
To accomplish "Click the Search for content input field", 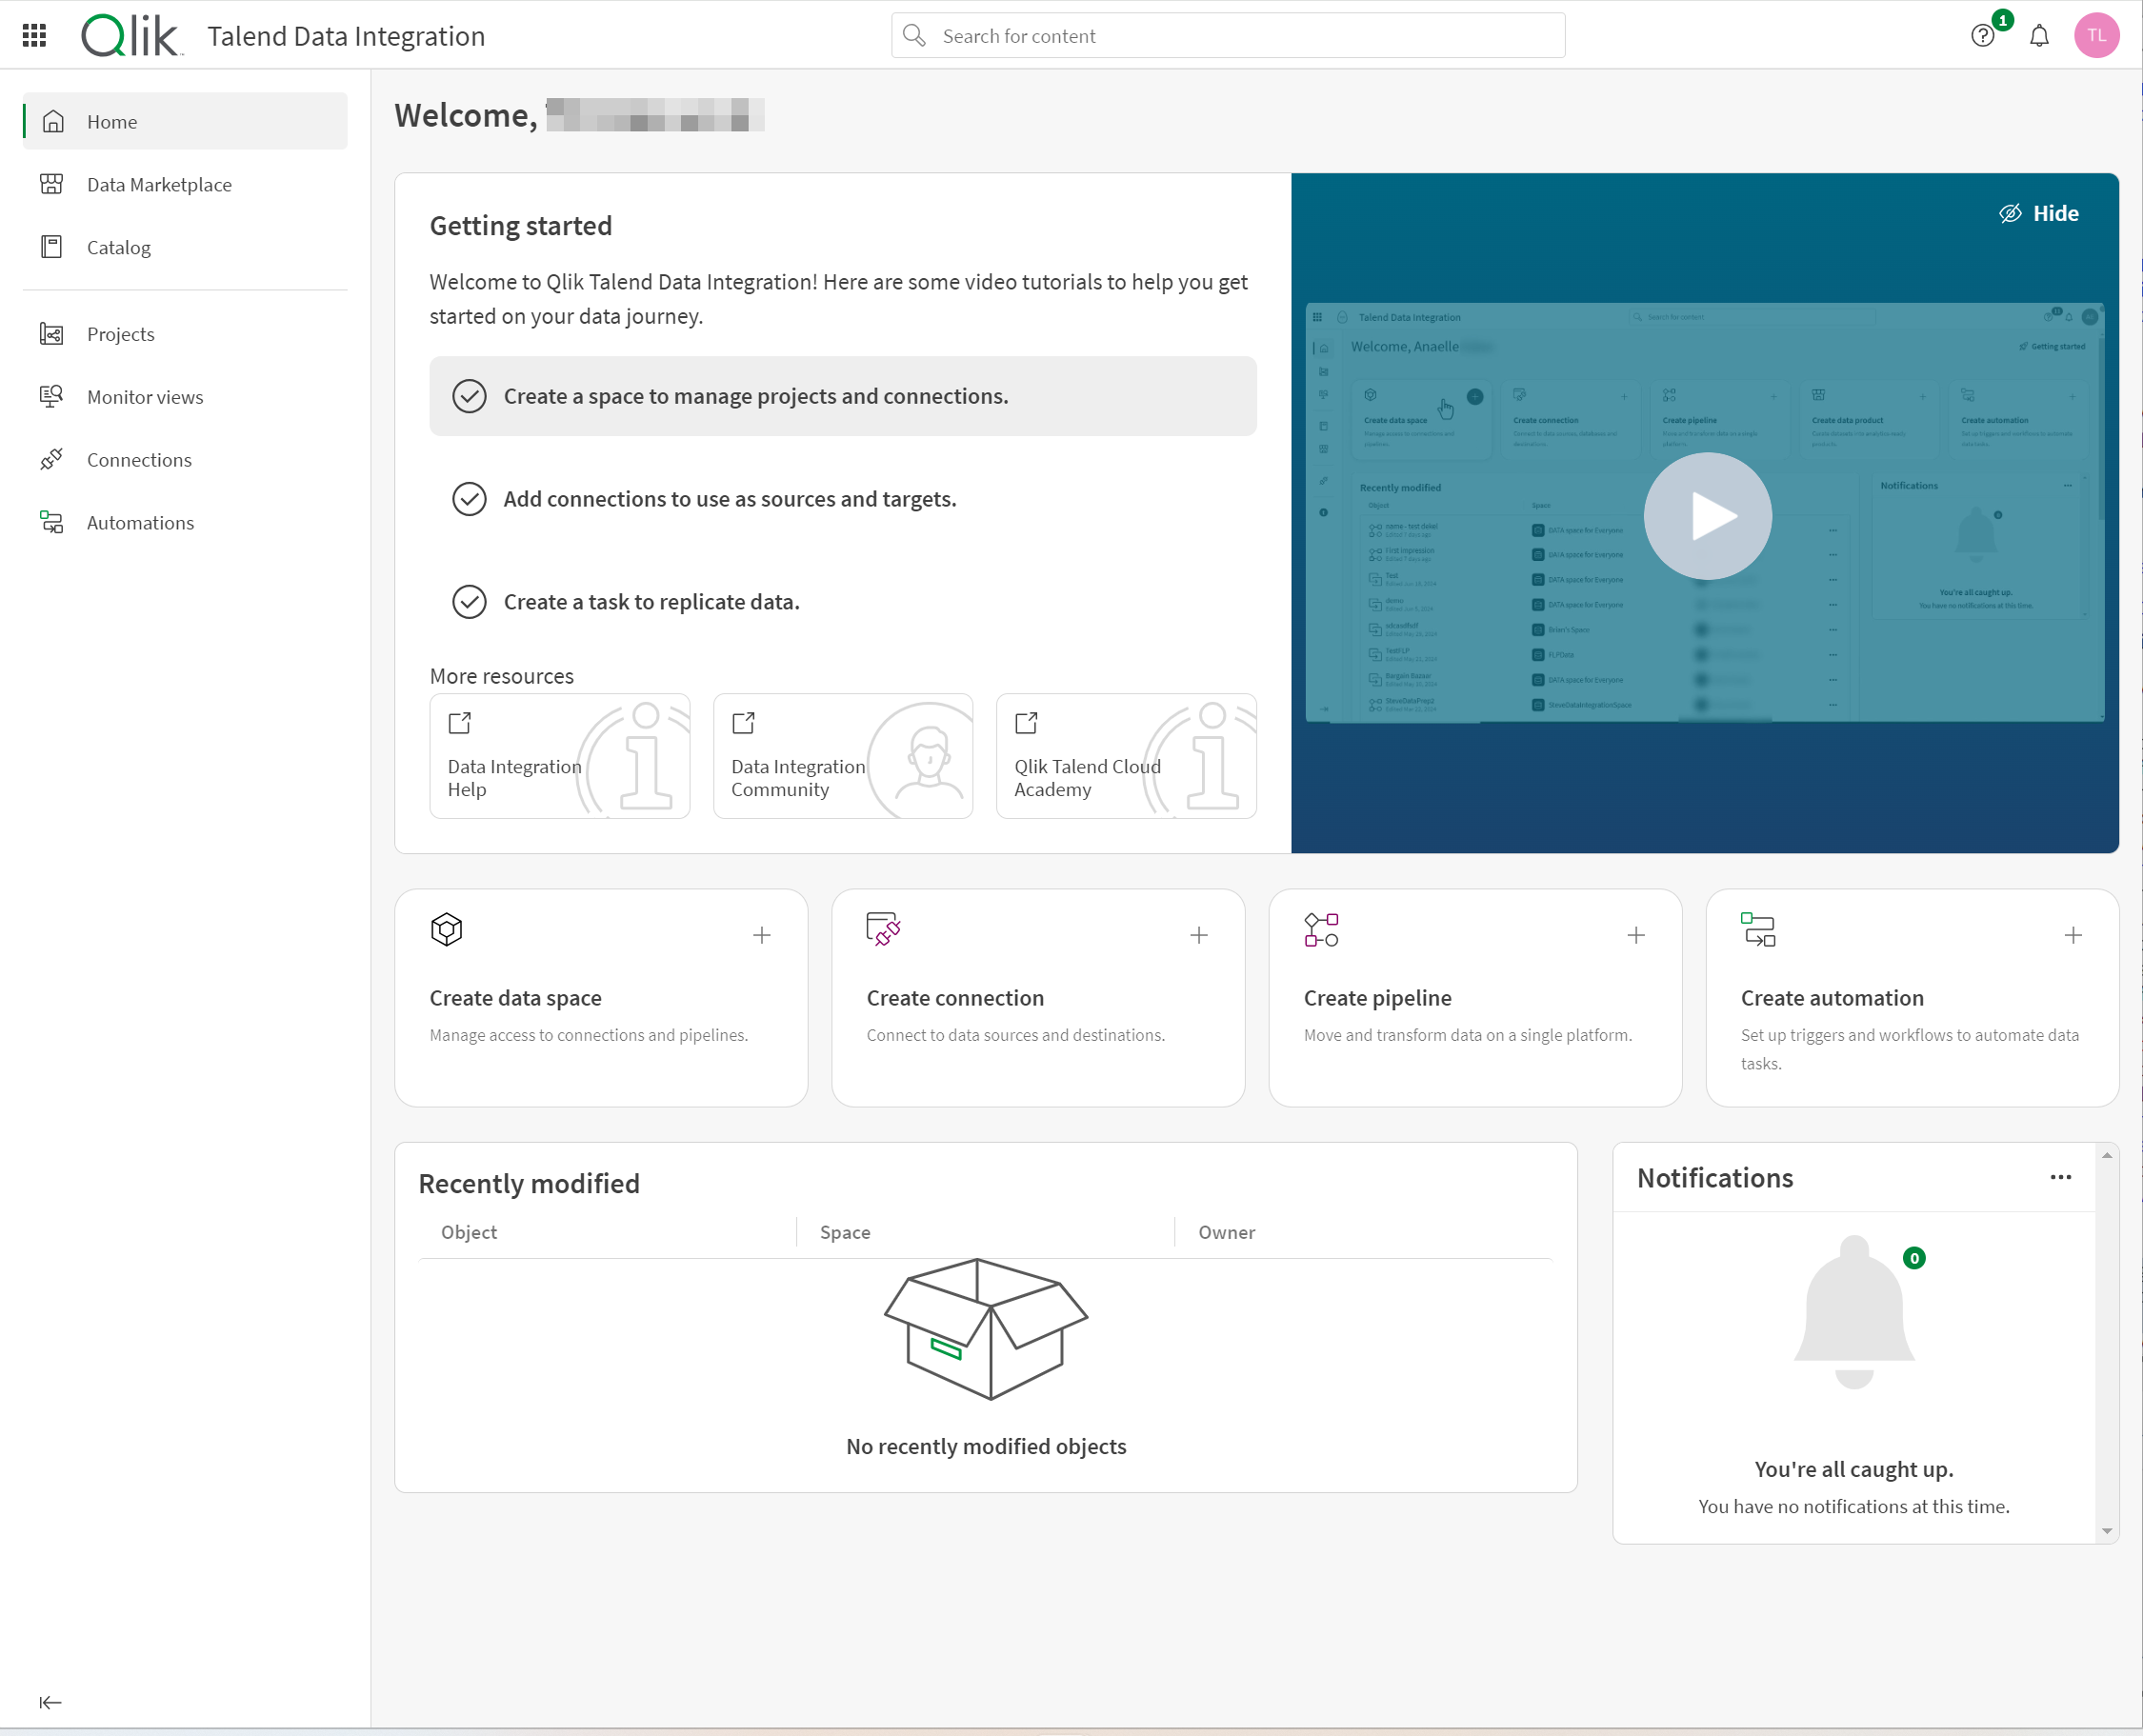I will pyautogui.click(x=1228, y=35).
